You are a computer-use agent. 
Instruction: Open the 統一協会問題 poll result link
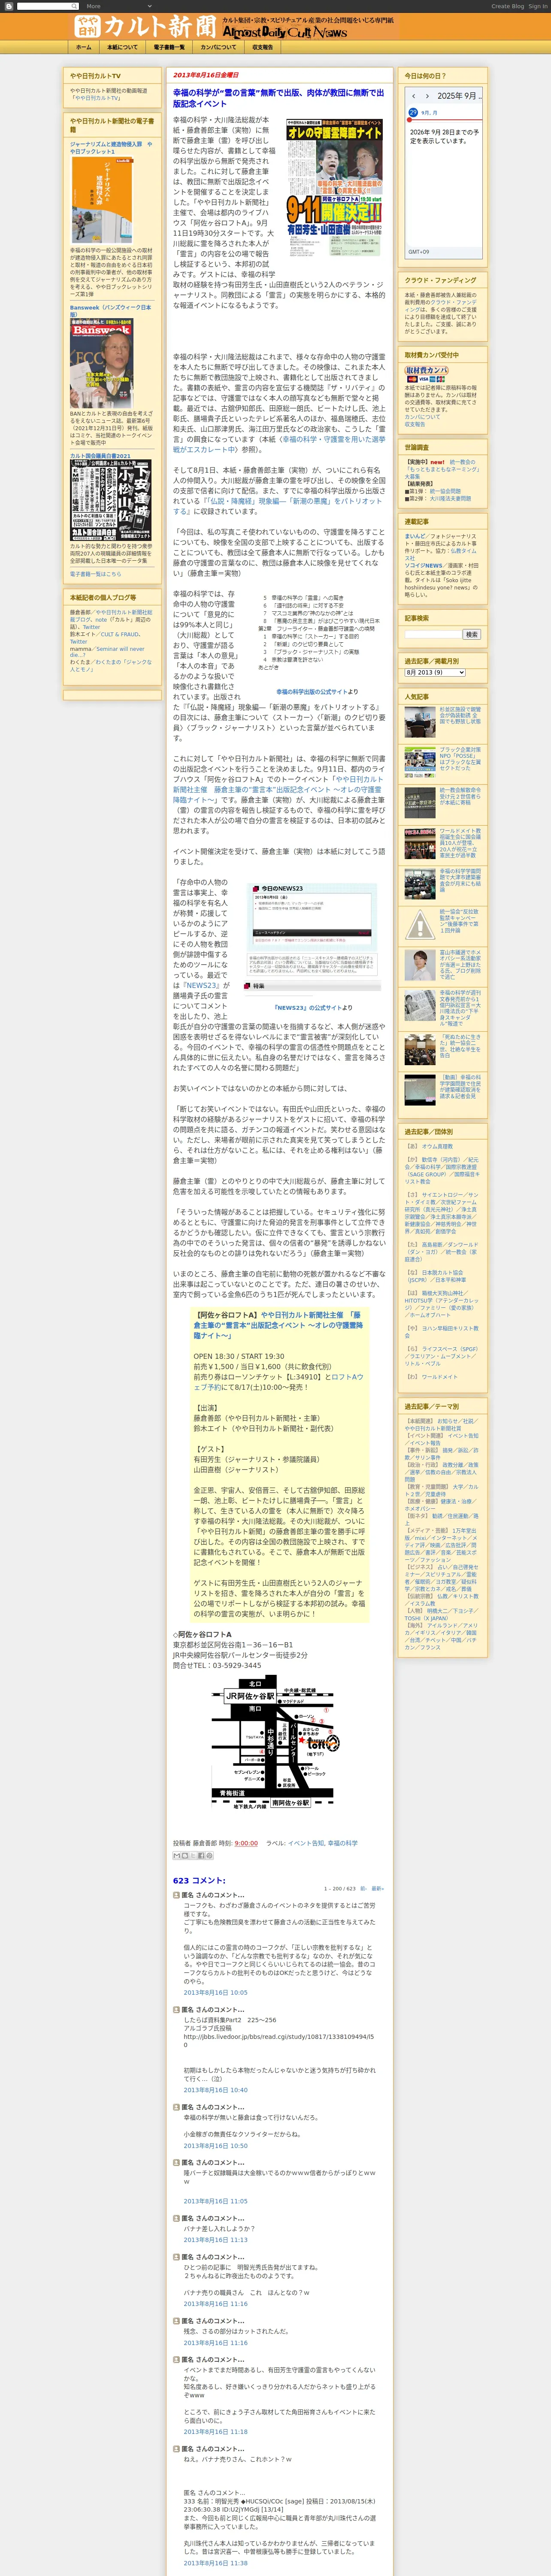(445, 491)
